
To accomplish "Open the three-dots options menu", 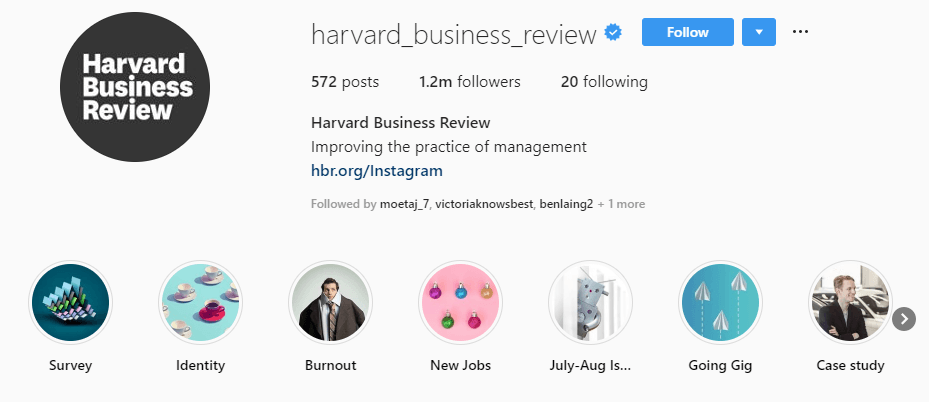I will click(x=800, y=32).
